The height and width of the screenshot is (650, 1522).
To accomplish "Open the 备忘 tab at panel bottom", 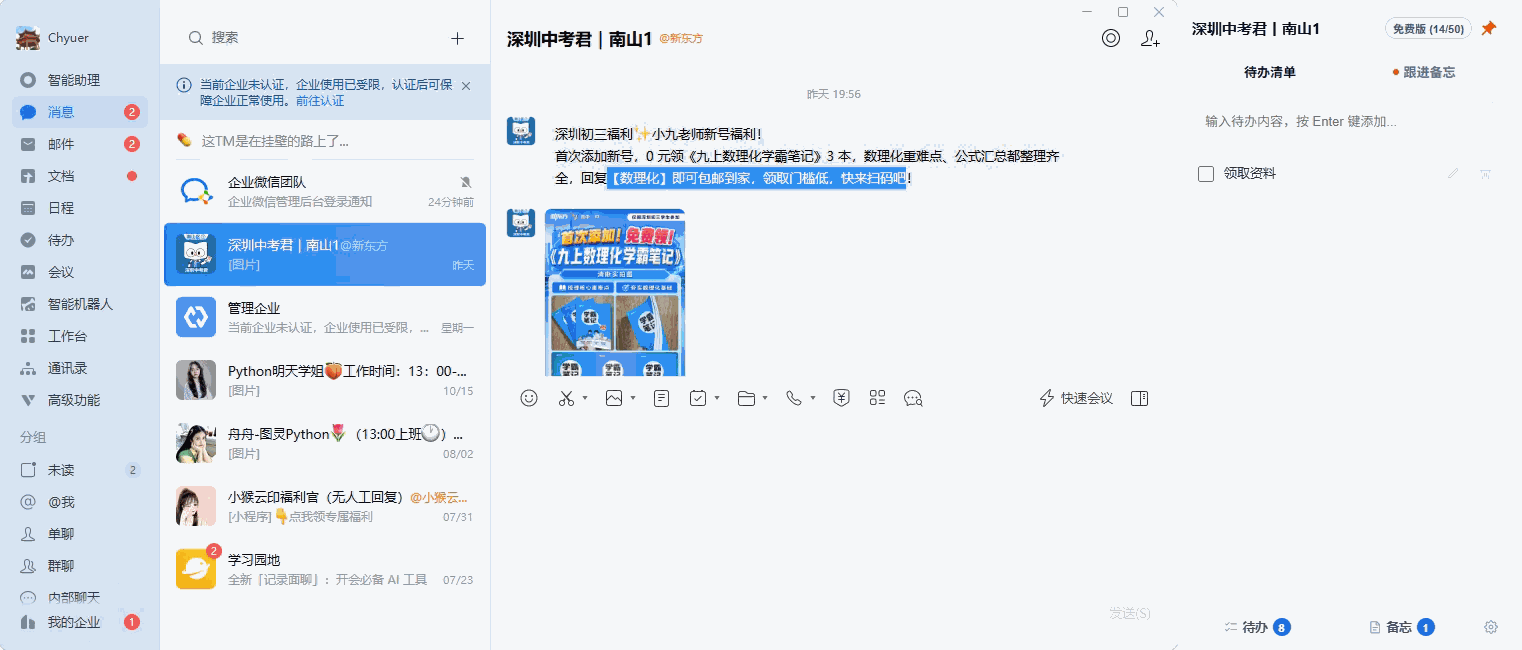I will pyautogui.click(x=1401, y=627).
